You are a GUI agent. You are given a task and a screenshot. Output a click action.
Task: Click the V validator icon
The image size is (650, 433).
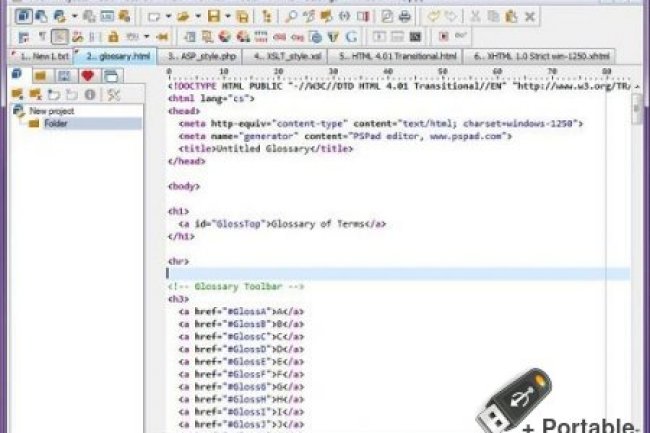(x=333, y=36)
